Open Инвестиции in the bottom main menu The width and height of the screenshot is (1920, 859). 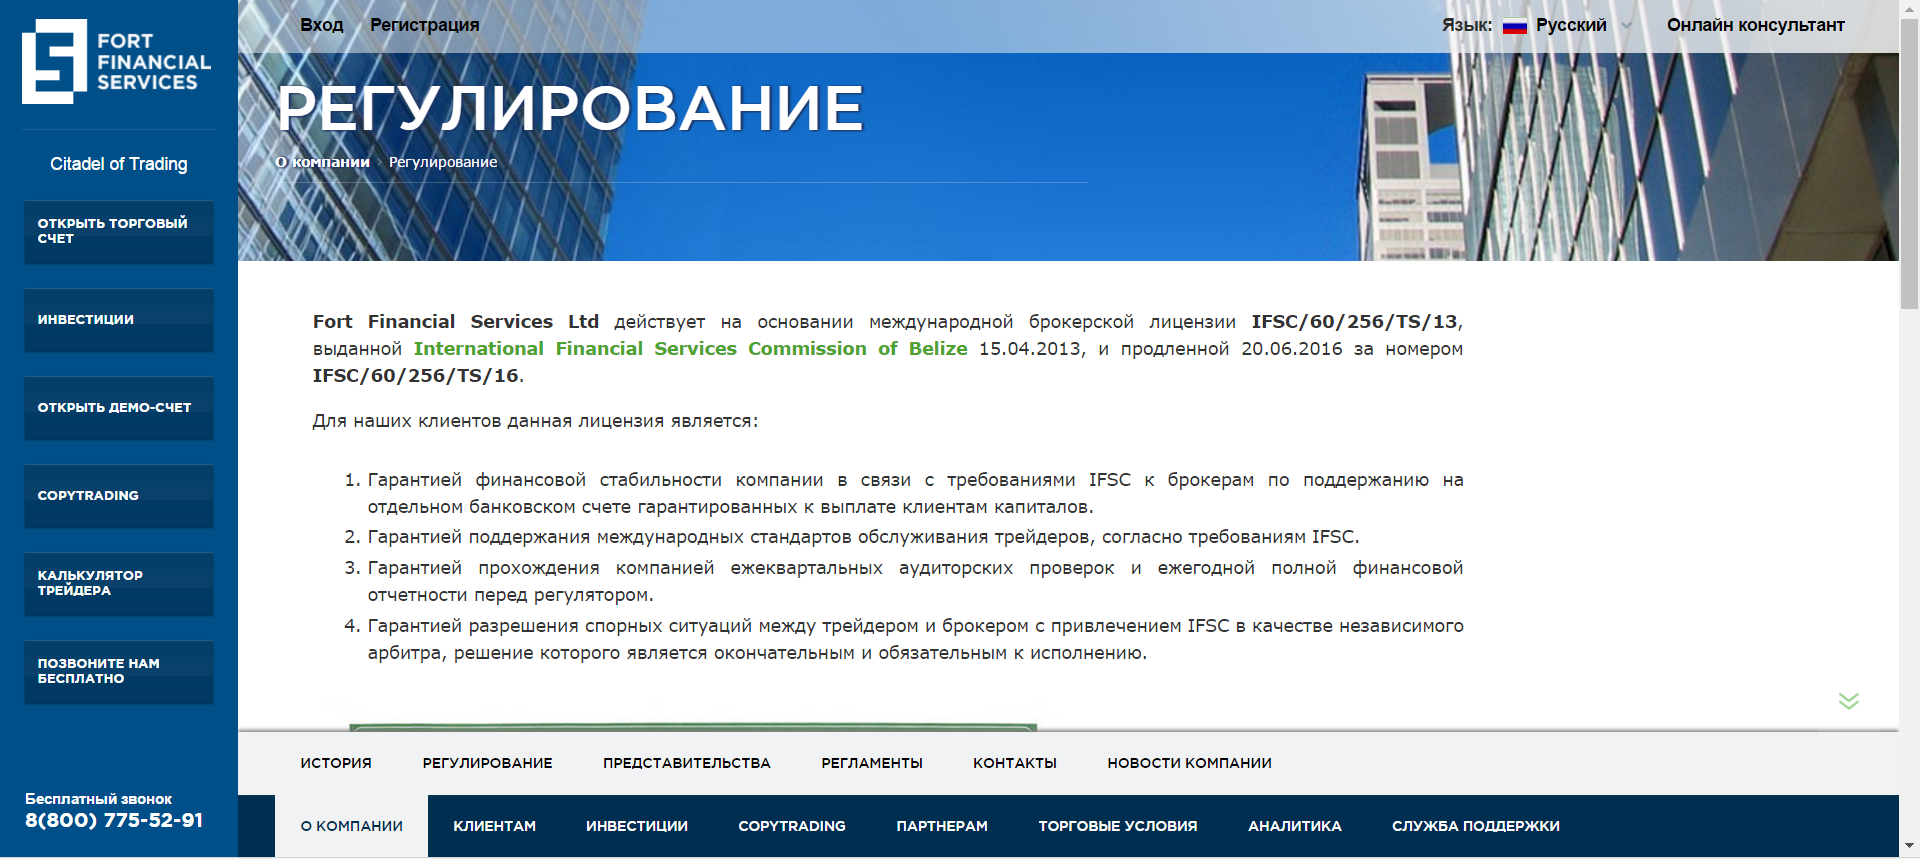pos(637,826)
